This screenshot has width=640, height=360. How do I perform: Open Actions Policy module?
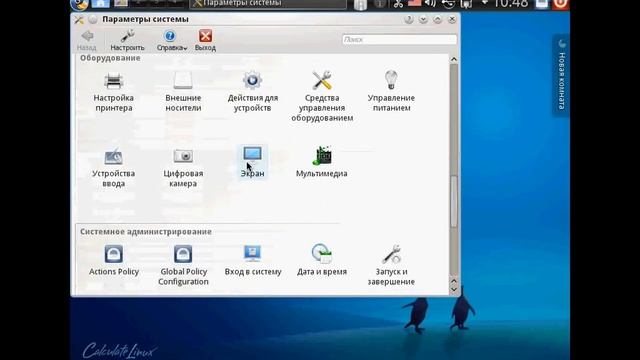[114, 260]
